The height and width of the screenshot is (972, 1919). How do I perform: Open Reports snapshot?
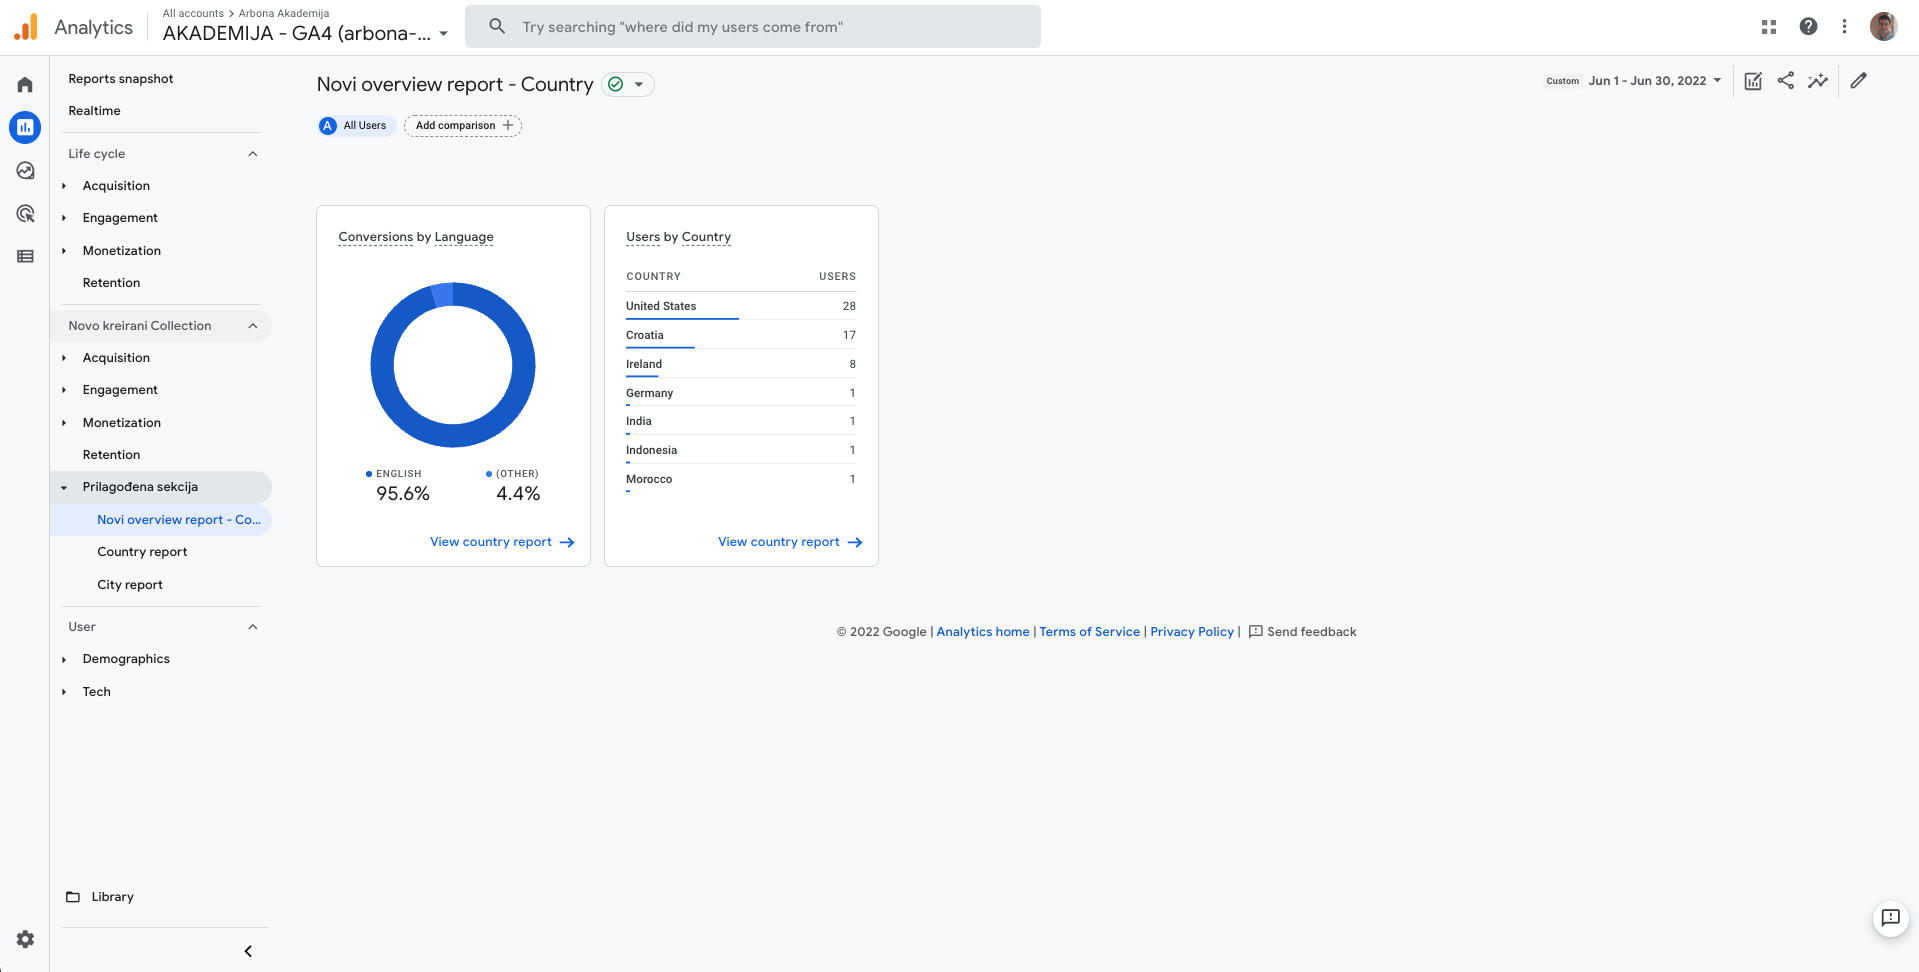[121, 79]
